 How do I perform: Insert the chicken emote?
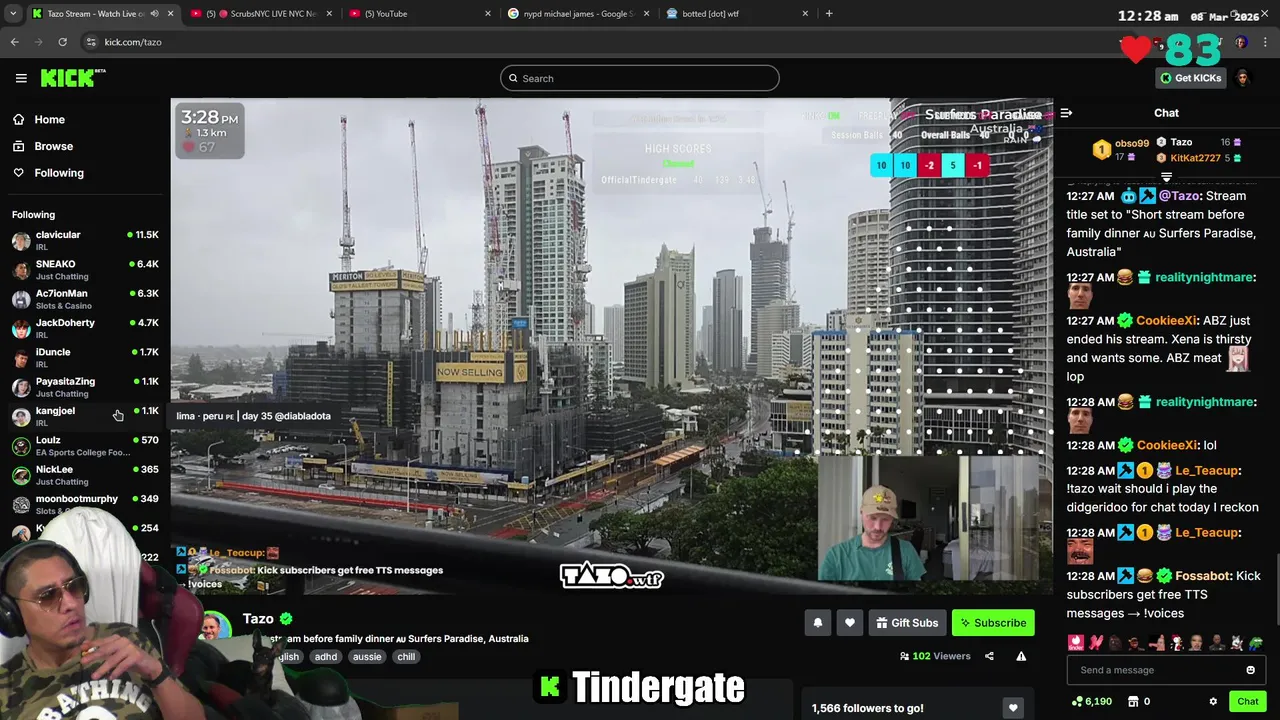1176,642
